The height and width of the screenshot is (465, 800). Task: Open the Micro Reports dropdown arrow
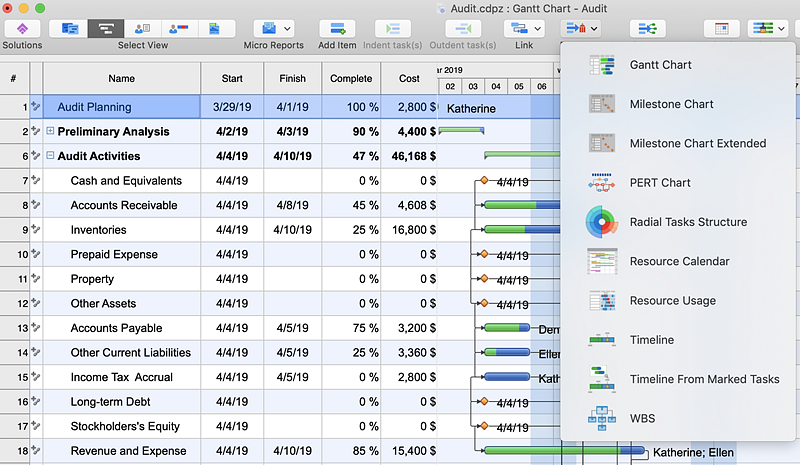pyautogui.click(x=288, y=29)
